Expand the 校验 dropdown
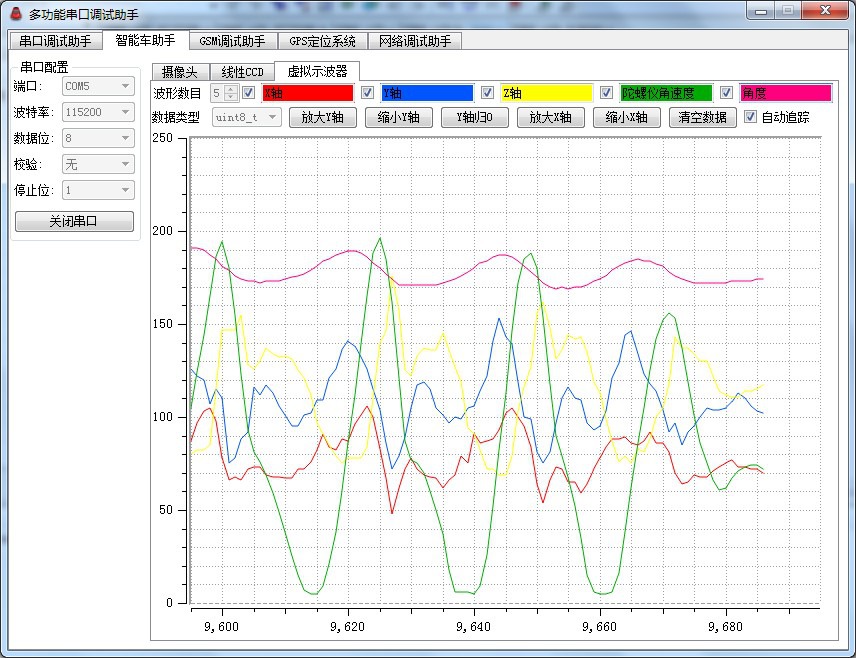The height and width of the screenshot is (658, 856). 98,164
